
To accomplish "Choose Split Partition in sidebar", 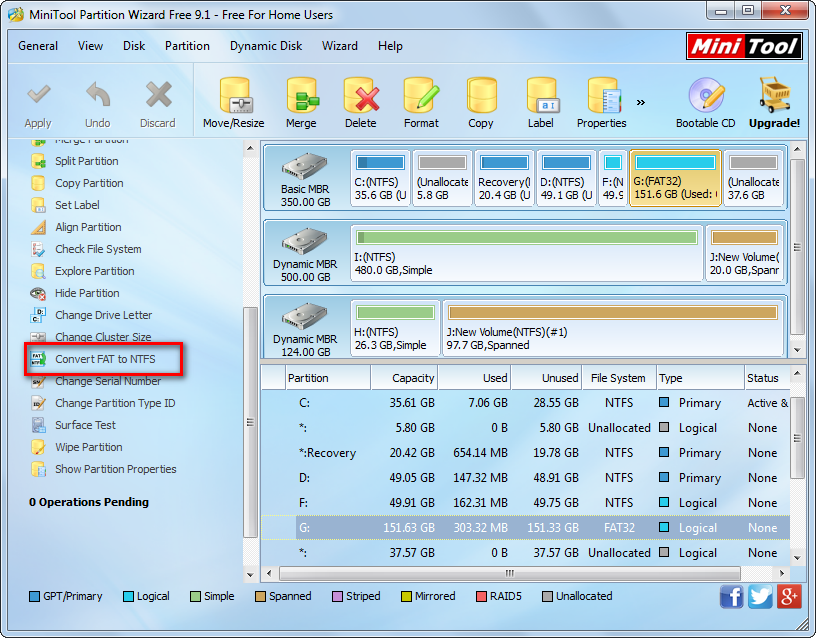I will [75, 161].
